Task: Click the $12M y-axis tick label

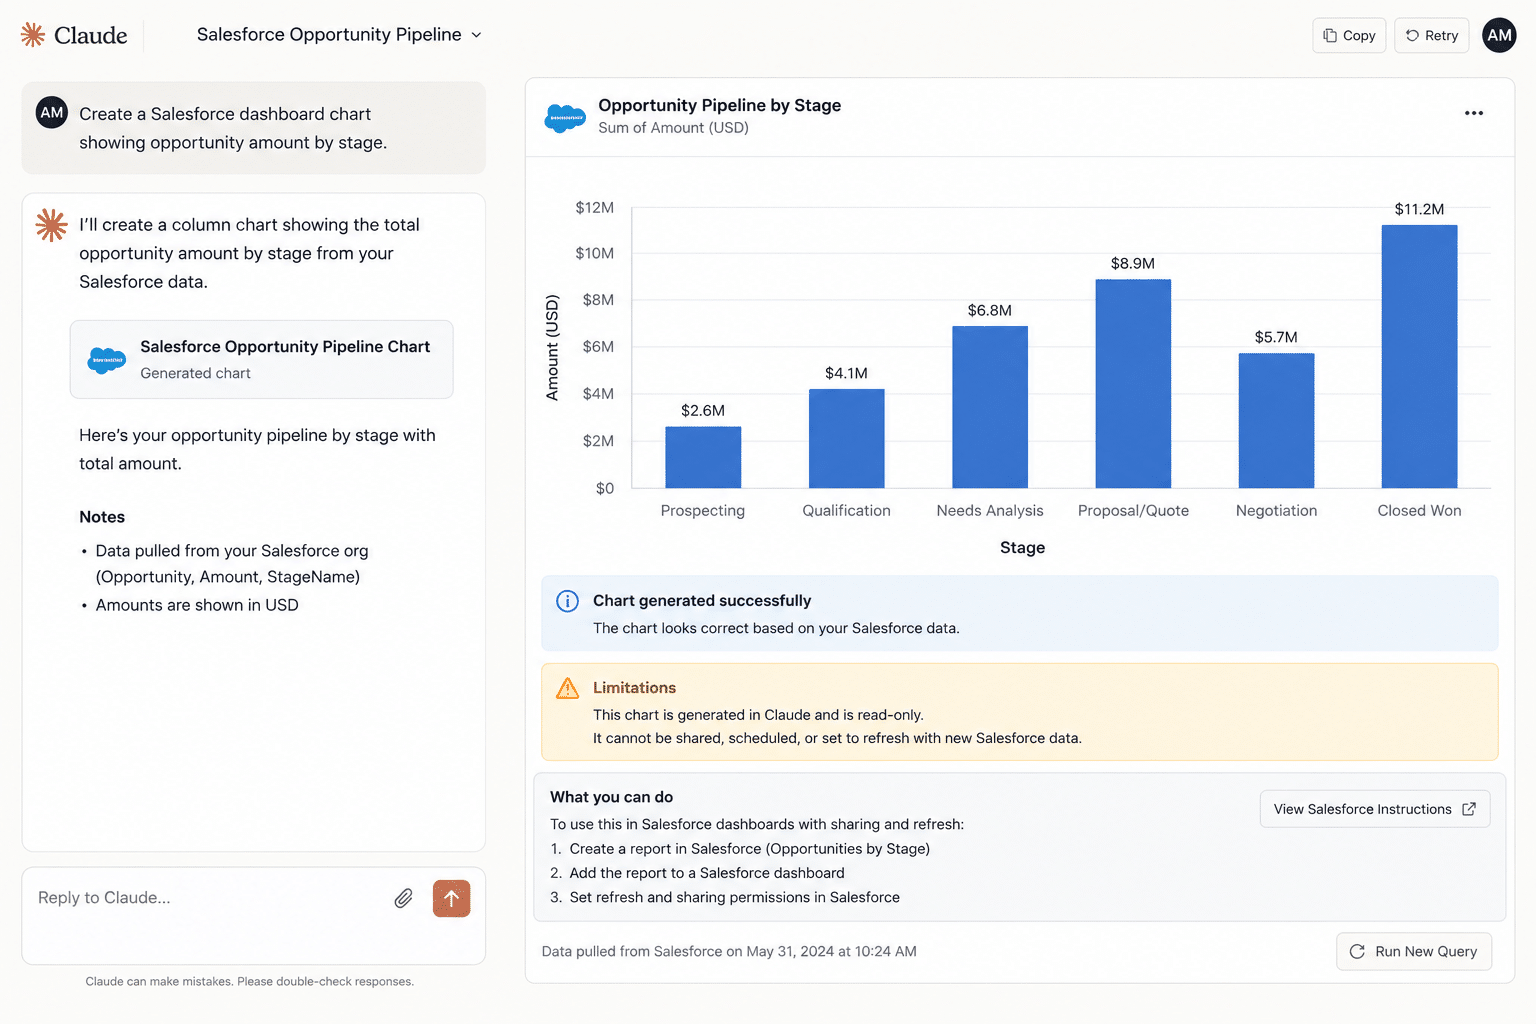Action: pyautogui.click(x=594, y=207)
